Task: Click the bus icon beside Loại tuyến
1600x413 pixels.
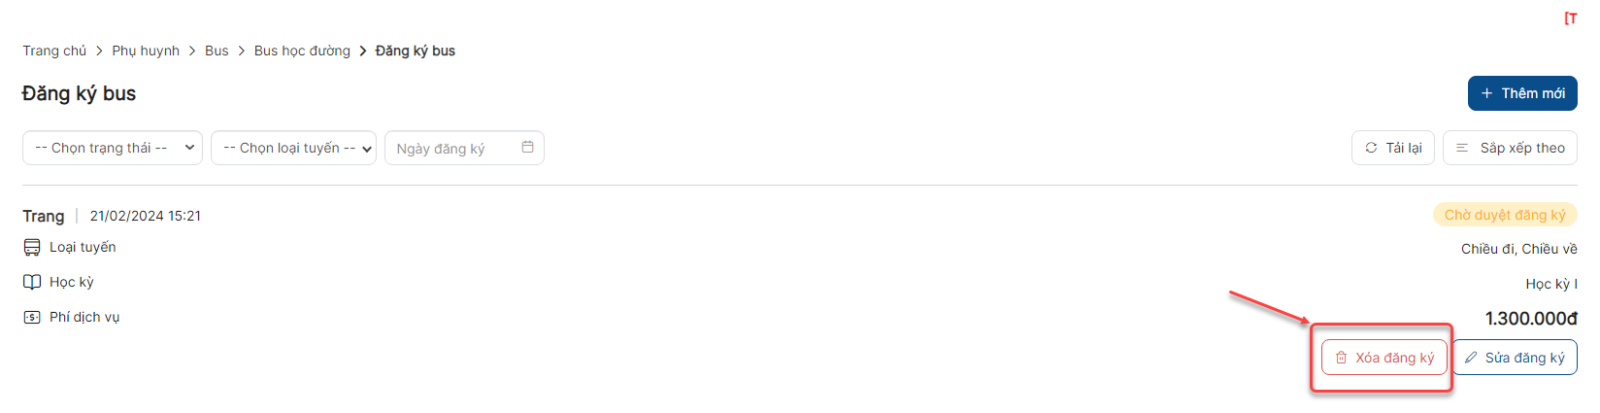Action: point(32,247)
